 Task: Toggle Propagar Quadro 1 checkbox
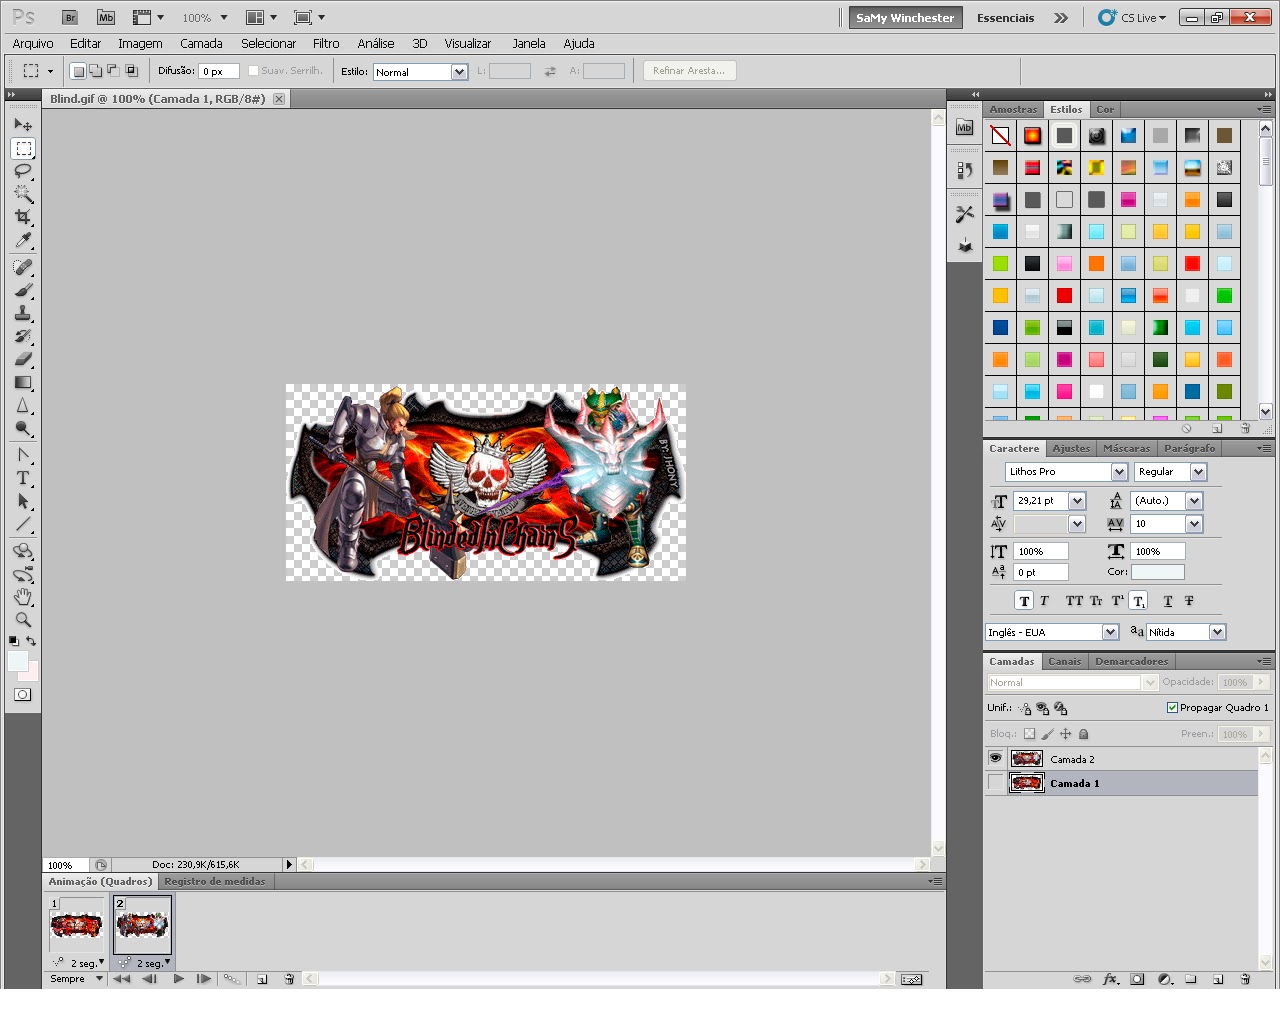click(1172, 707)
